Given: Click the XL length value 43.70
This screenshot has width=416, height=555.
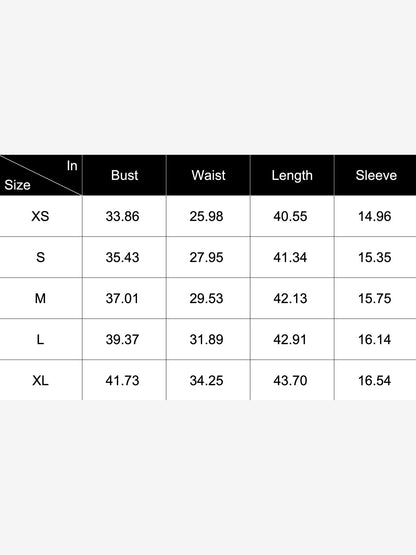Looking at the screenshot, I should (x=290, y=381).
